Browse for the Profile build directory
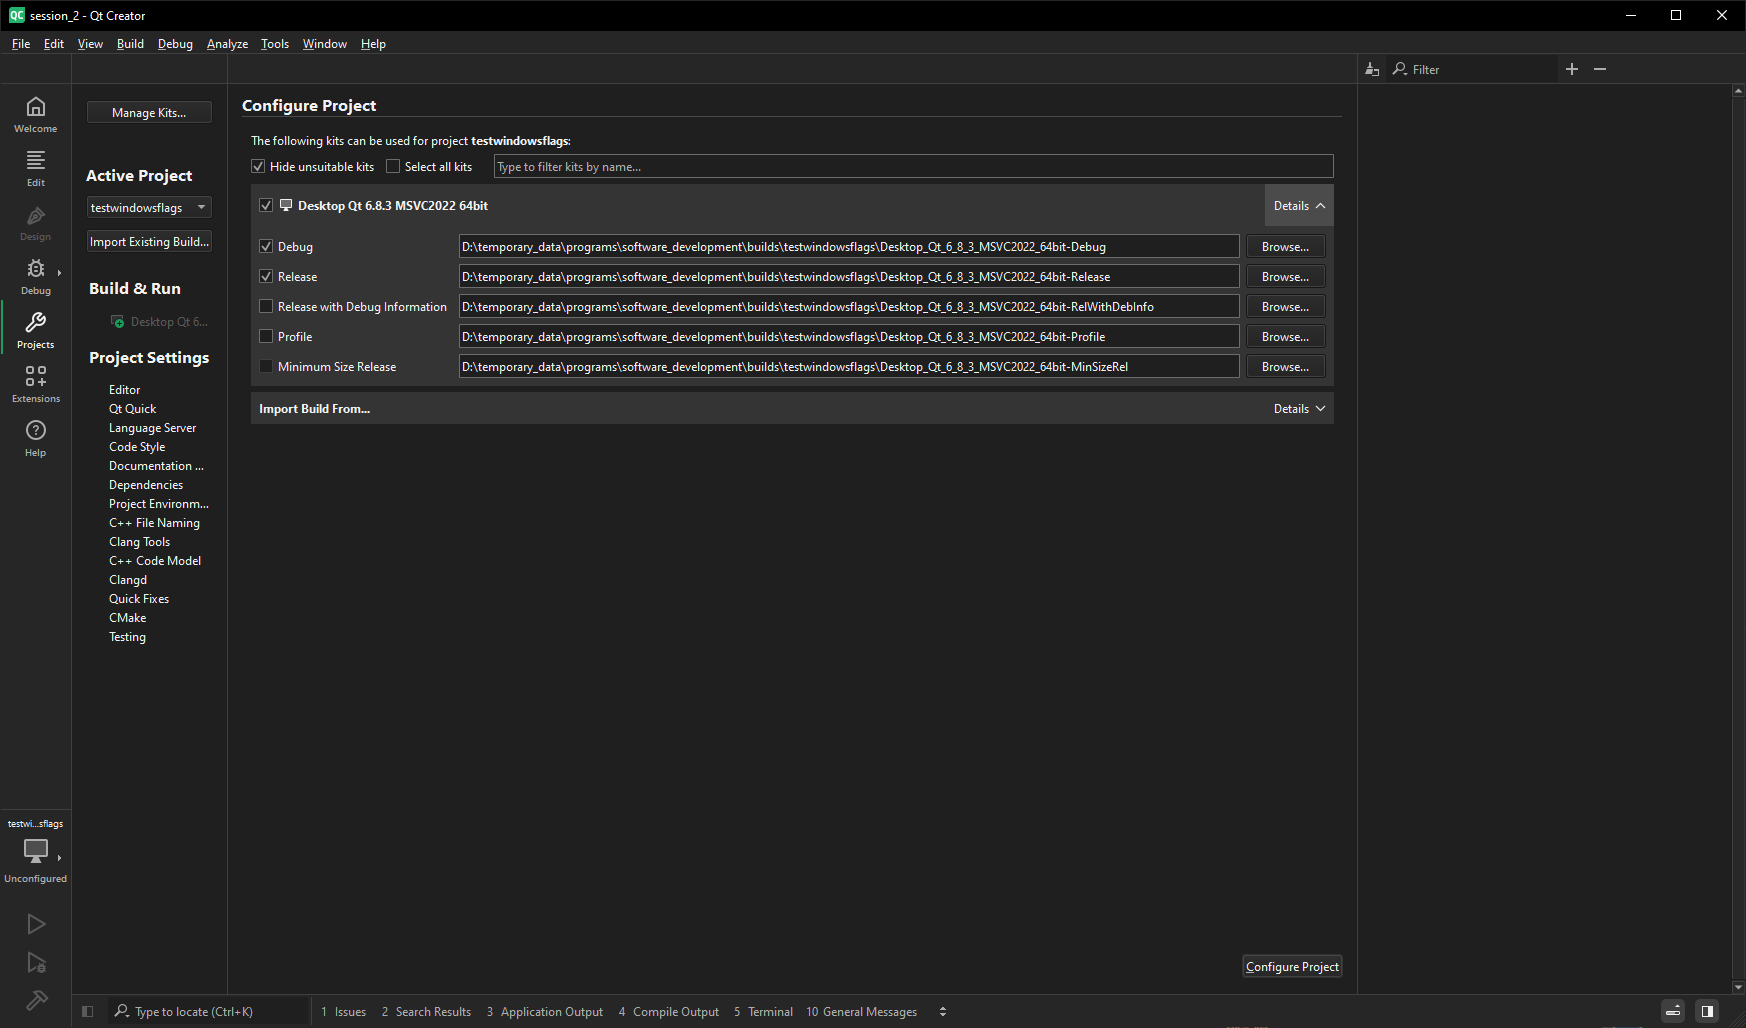Screen dimensions: 1746x1028 (1285, 336)
